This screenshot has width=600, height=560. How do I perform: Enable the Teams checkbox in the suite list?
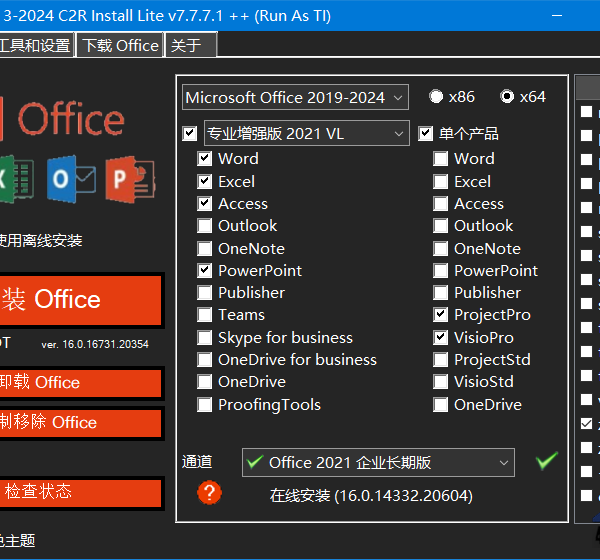[205, 315]
